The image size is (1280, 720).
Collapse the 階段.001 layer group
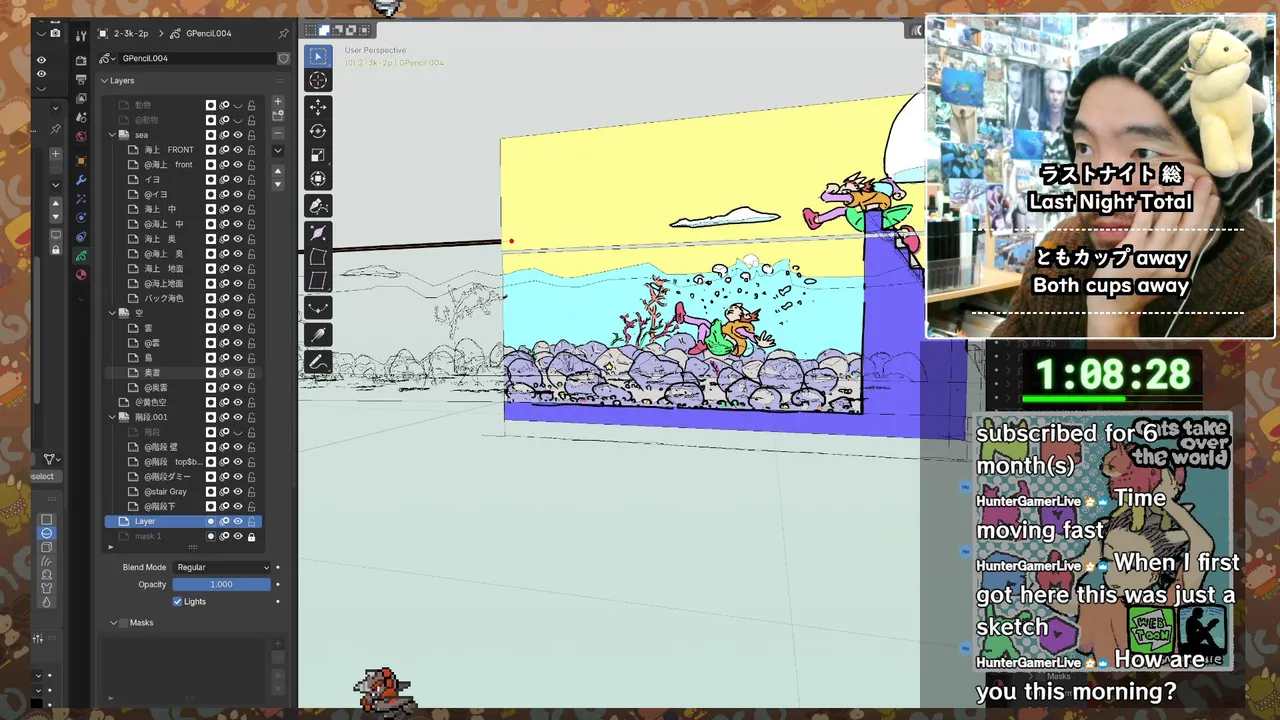pos(112,417)
